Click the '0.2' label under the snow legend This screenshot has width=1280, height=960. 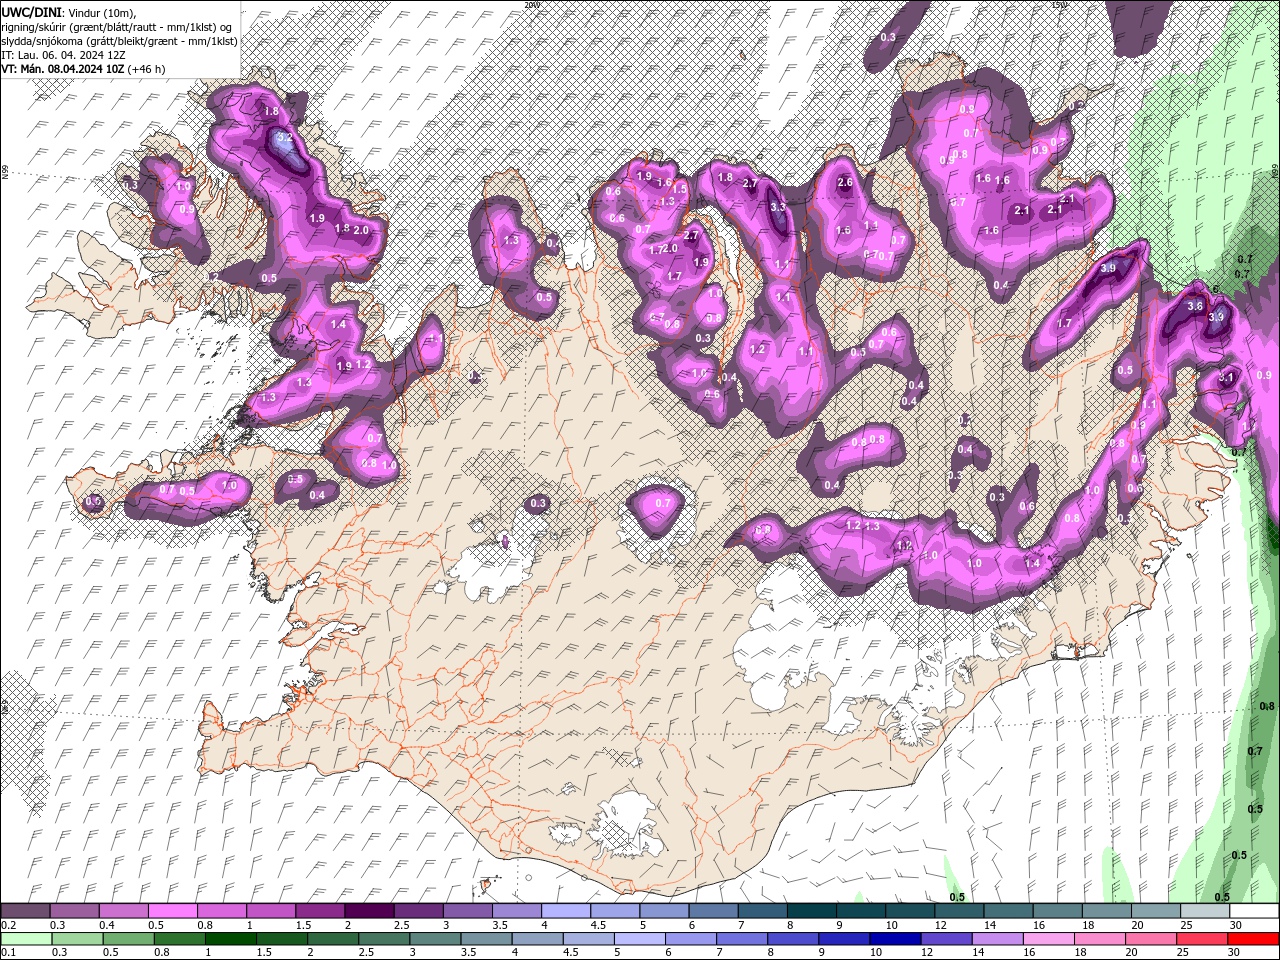[8, 925]
